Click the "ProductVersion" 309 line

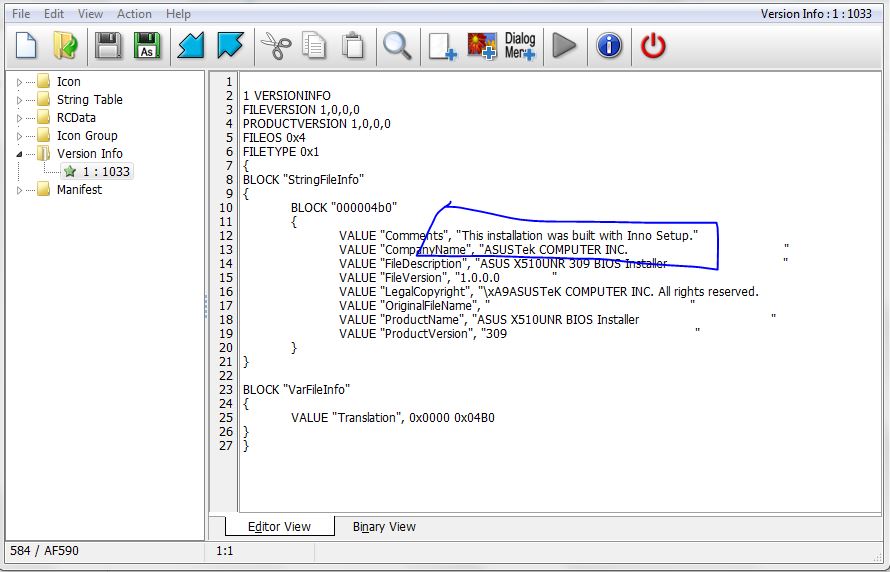(x=519, y=334)
